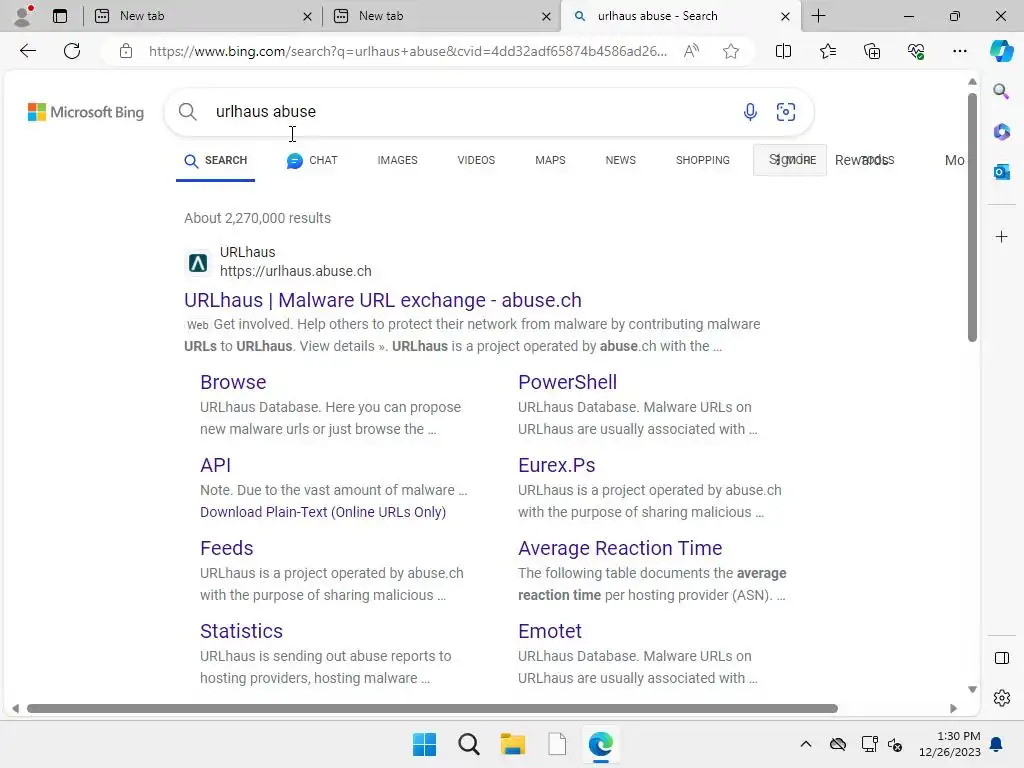Click the Sign in button
This screenshot has width=1024, height=768.
pos(790,160)
